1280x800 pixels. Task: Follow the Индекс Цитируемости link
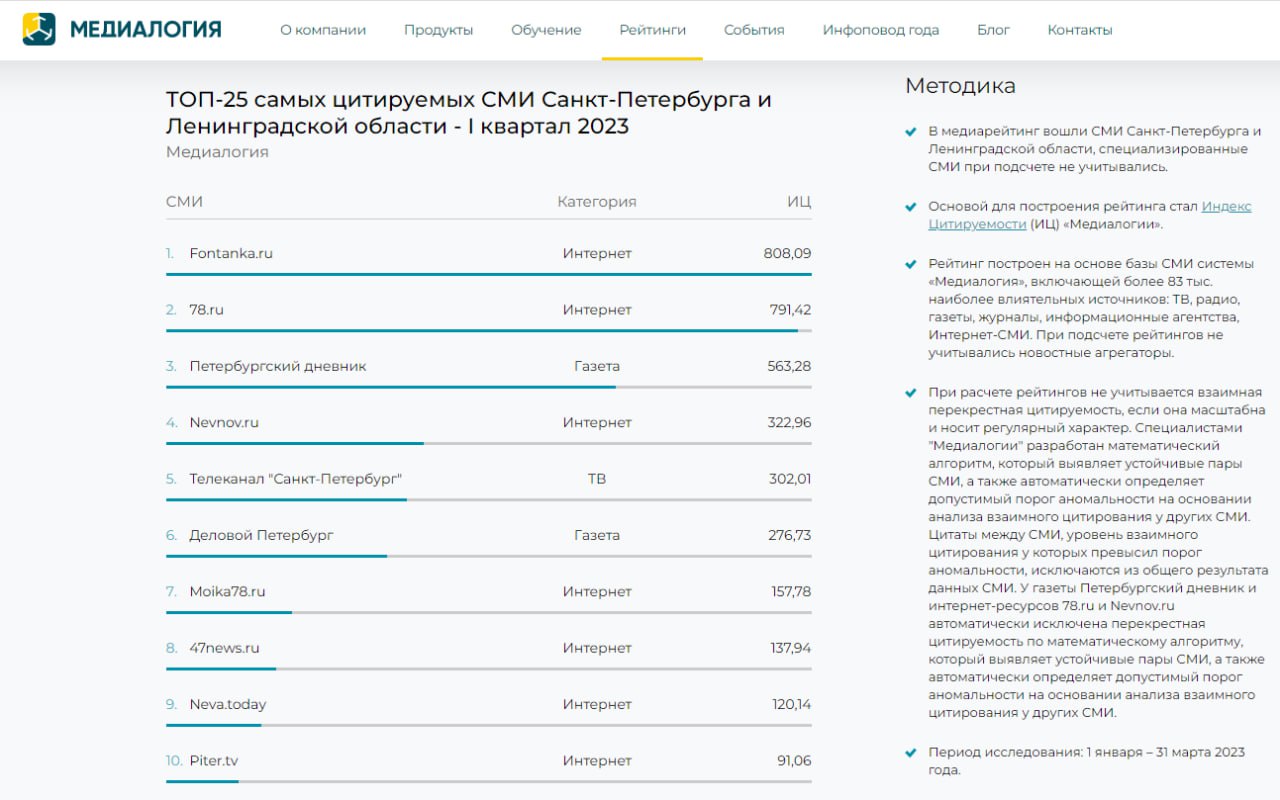1090,215
